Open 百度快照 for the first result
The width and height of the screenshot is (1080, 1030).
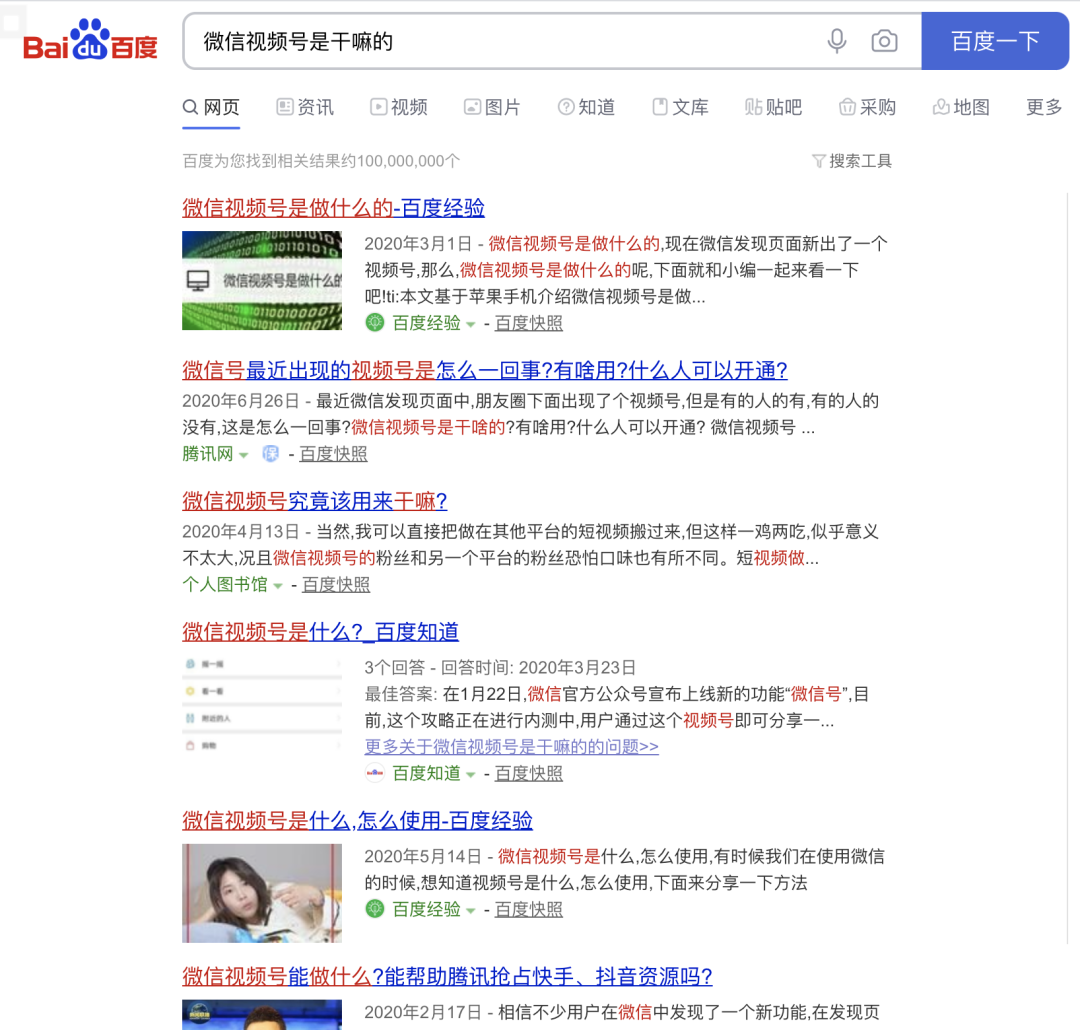tap(528, 322)
